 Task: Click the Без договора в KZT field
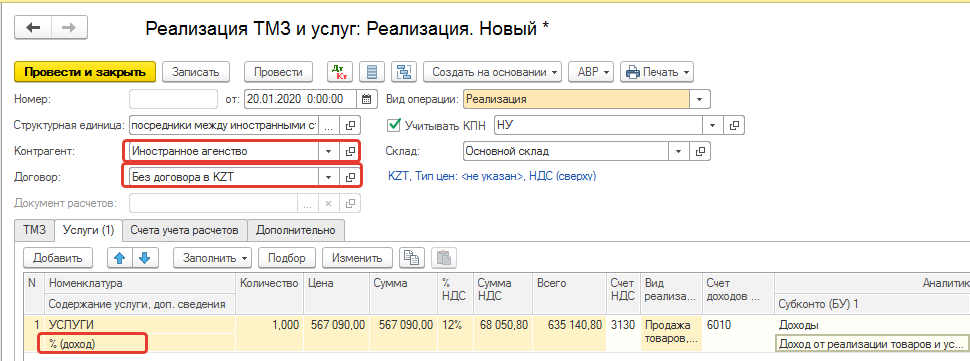(224, 177)
